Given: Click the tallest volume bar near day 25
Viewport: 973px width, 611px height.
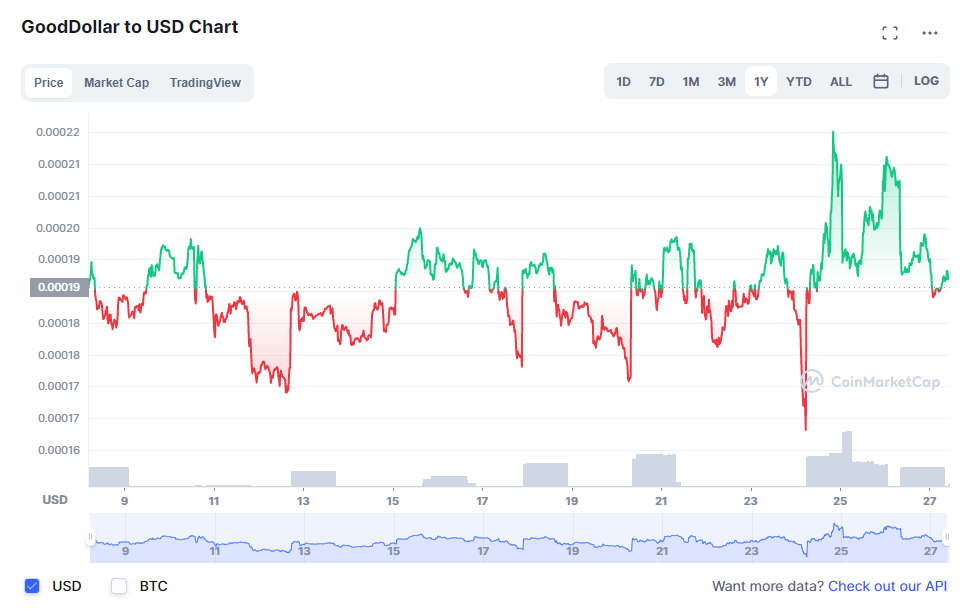Looking at the screenshot, I should [x=847, y=458].
